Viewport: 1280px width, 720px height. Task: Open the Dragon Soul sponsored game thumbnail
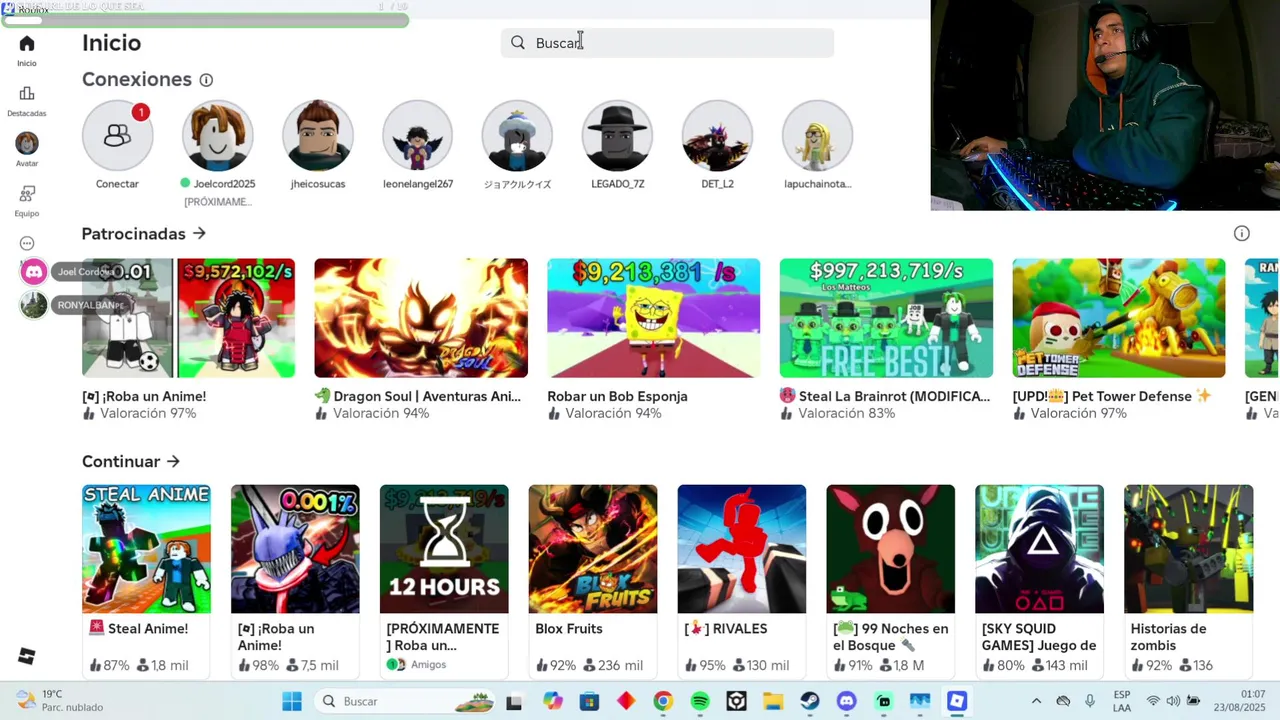[x=421, y=318]
